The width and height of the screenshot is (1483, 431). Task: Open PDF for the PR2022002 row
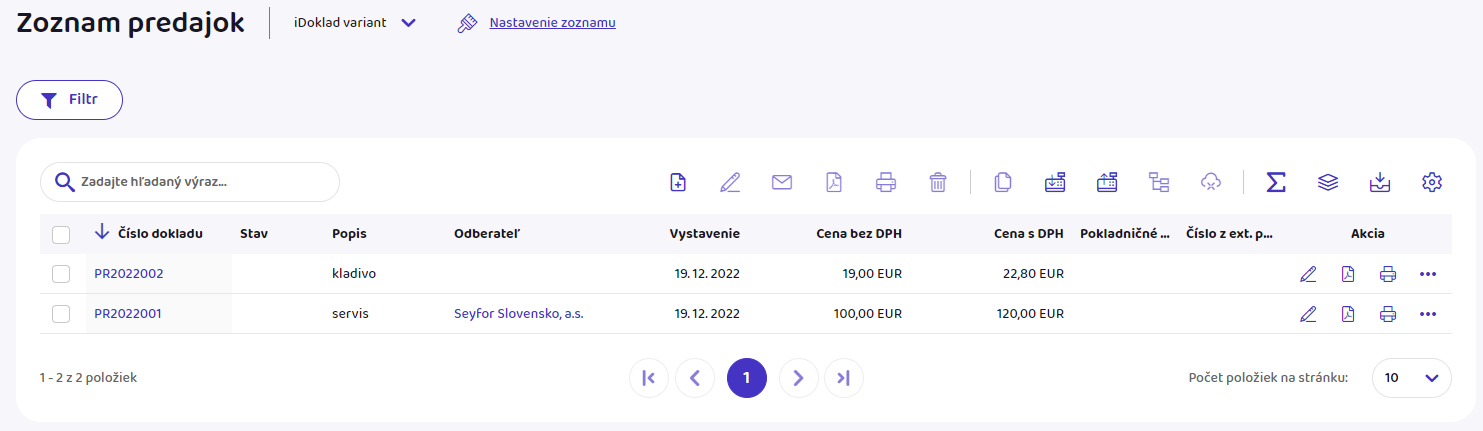(x=1347, y=274)
